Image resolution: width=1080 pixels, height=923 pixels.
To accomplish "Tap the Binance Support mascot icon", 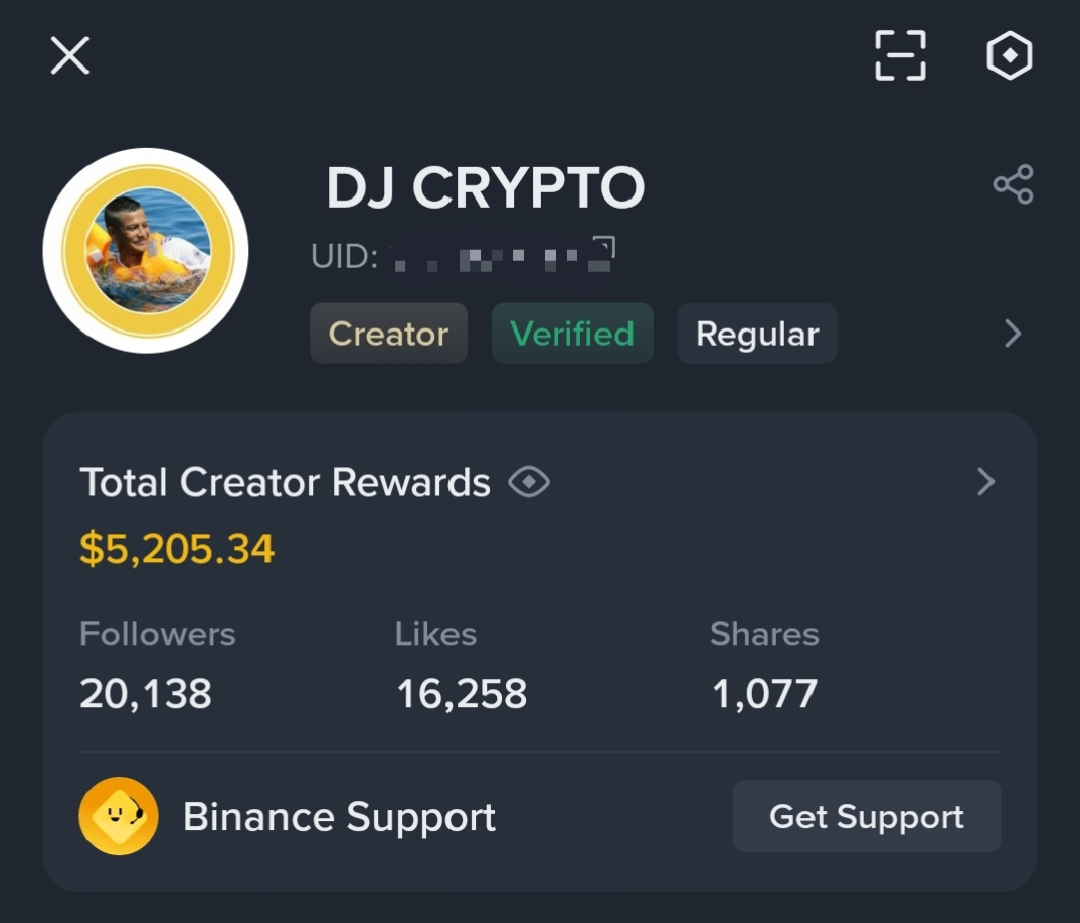I will (118, 816).
